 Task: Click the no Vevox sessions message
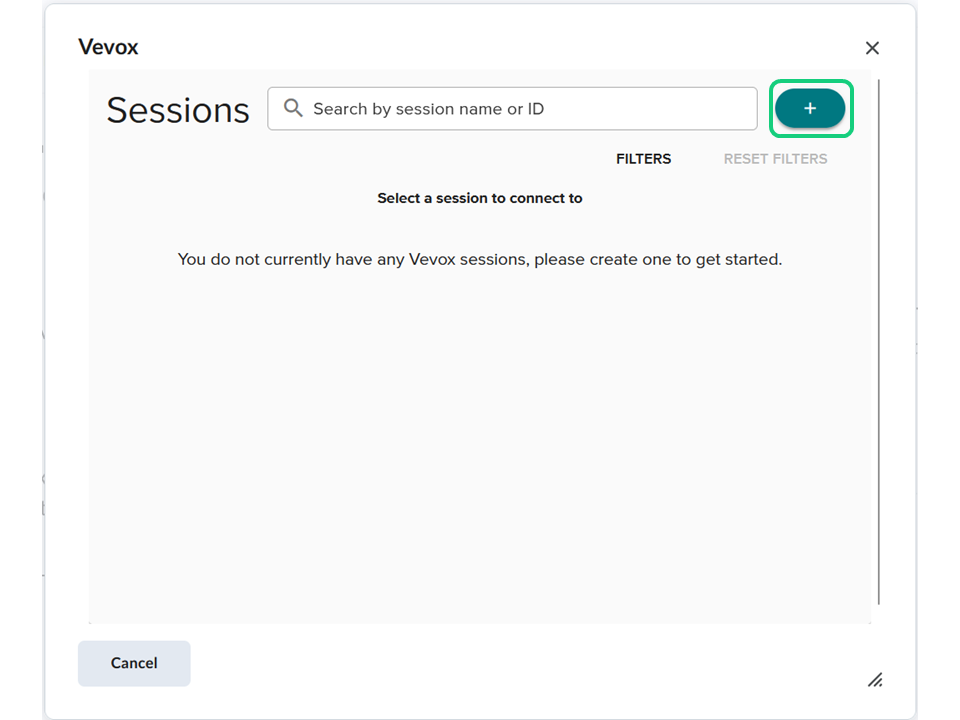click(480, 259)
